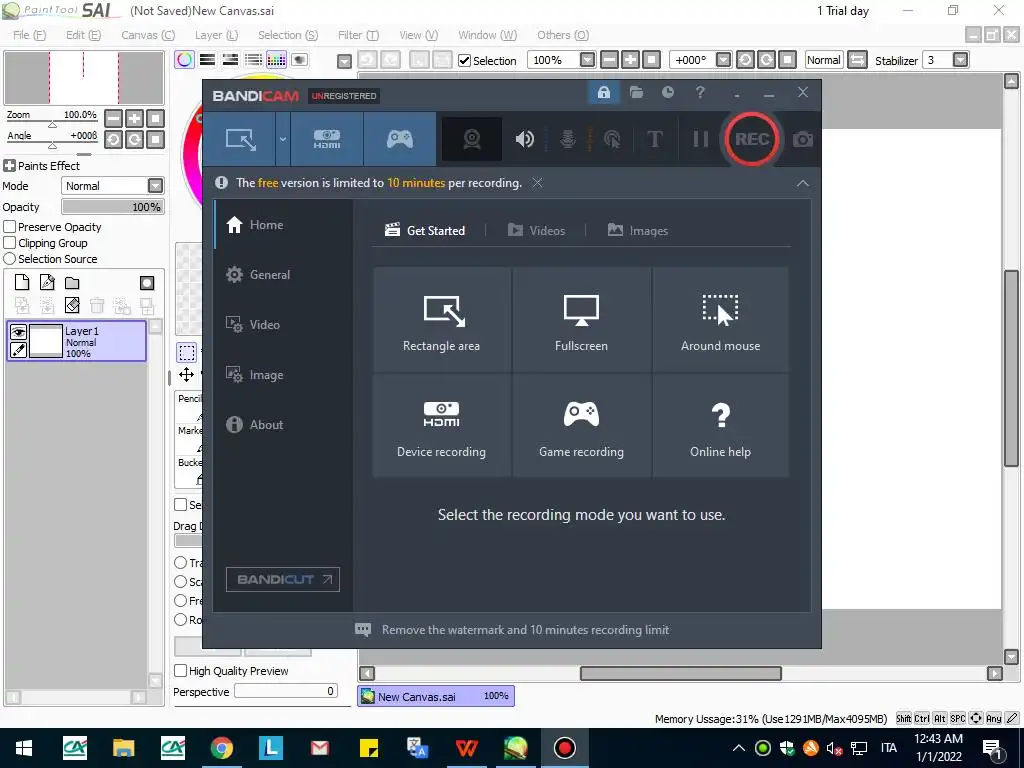Toggle webcam overlay icon in Bandicam
This screenshot has height=768, width=1024.
click(x=472, y=139)
